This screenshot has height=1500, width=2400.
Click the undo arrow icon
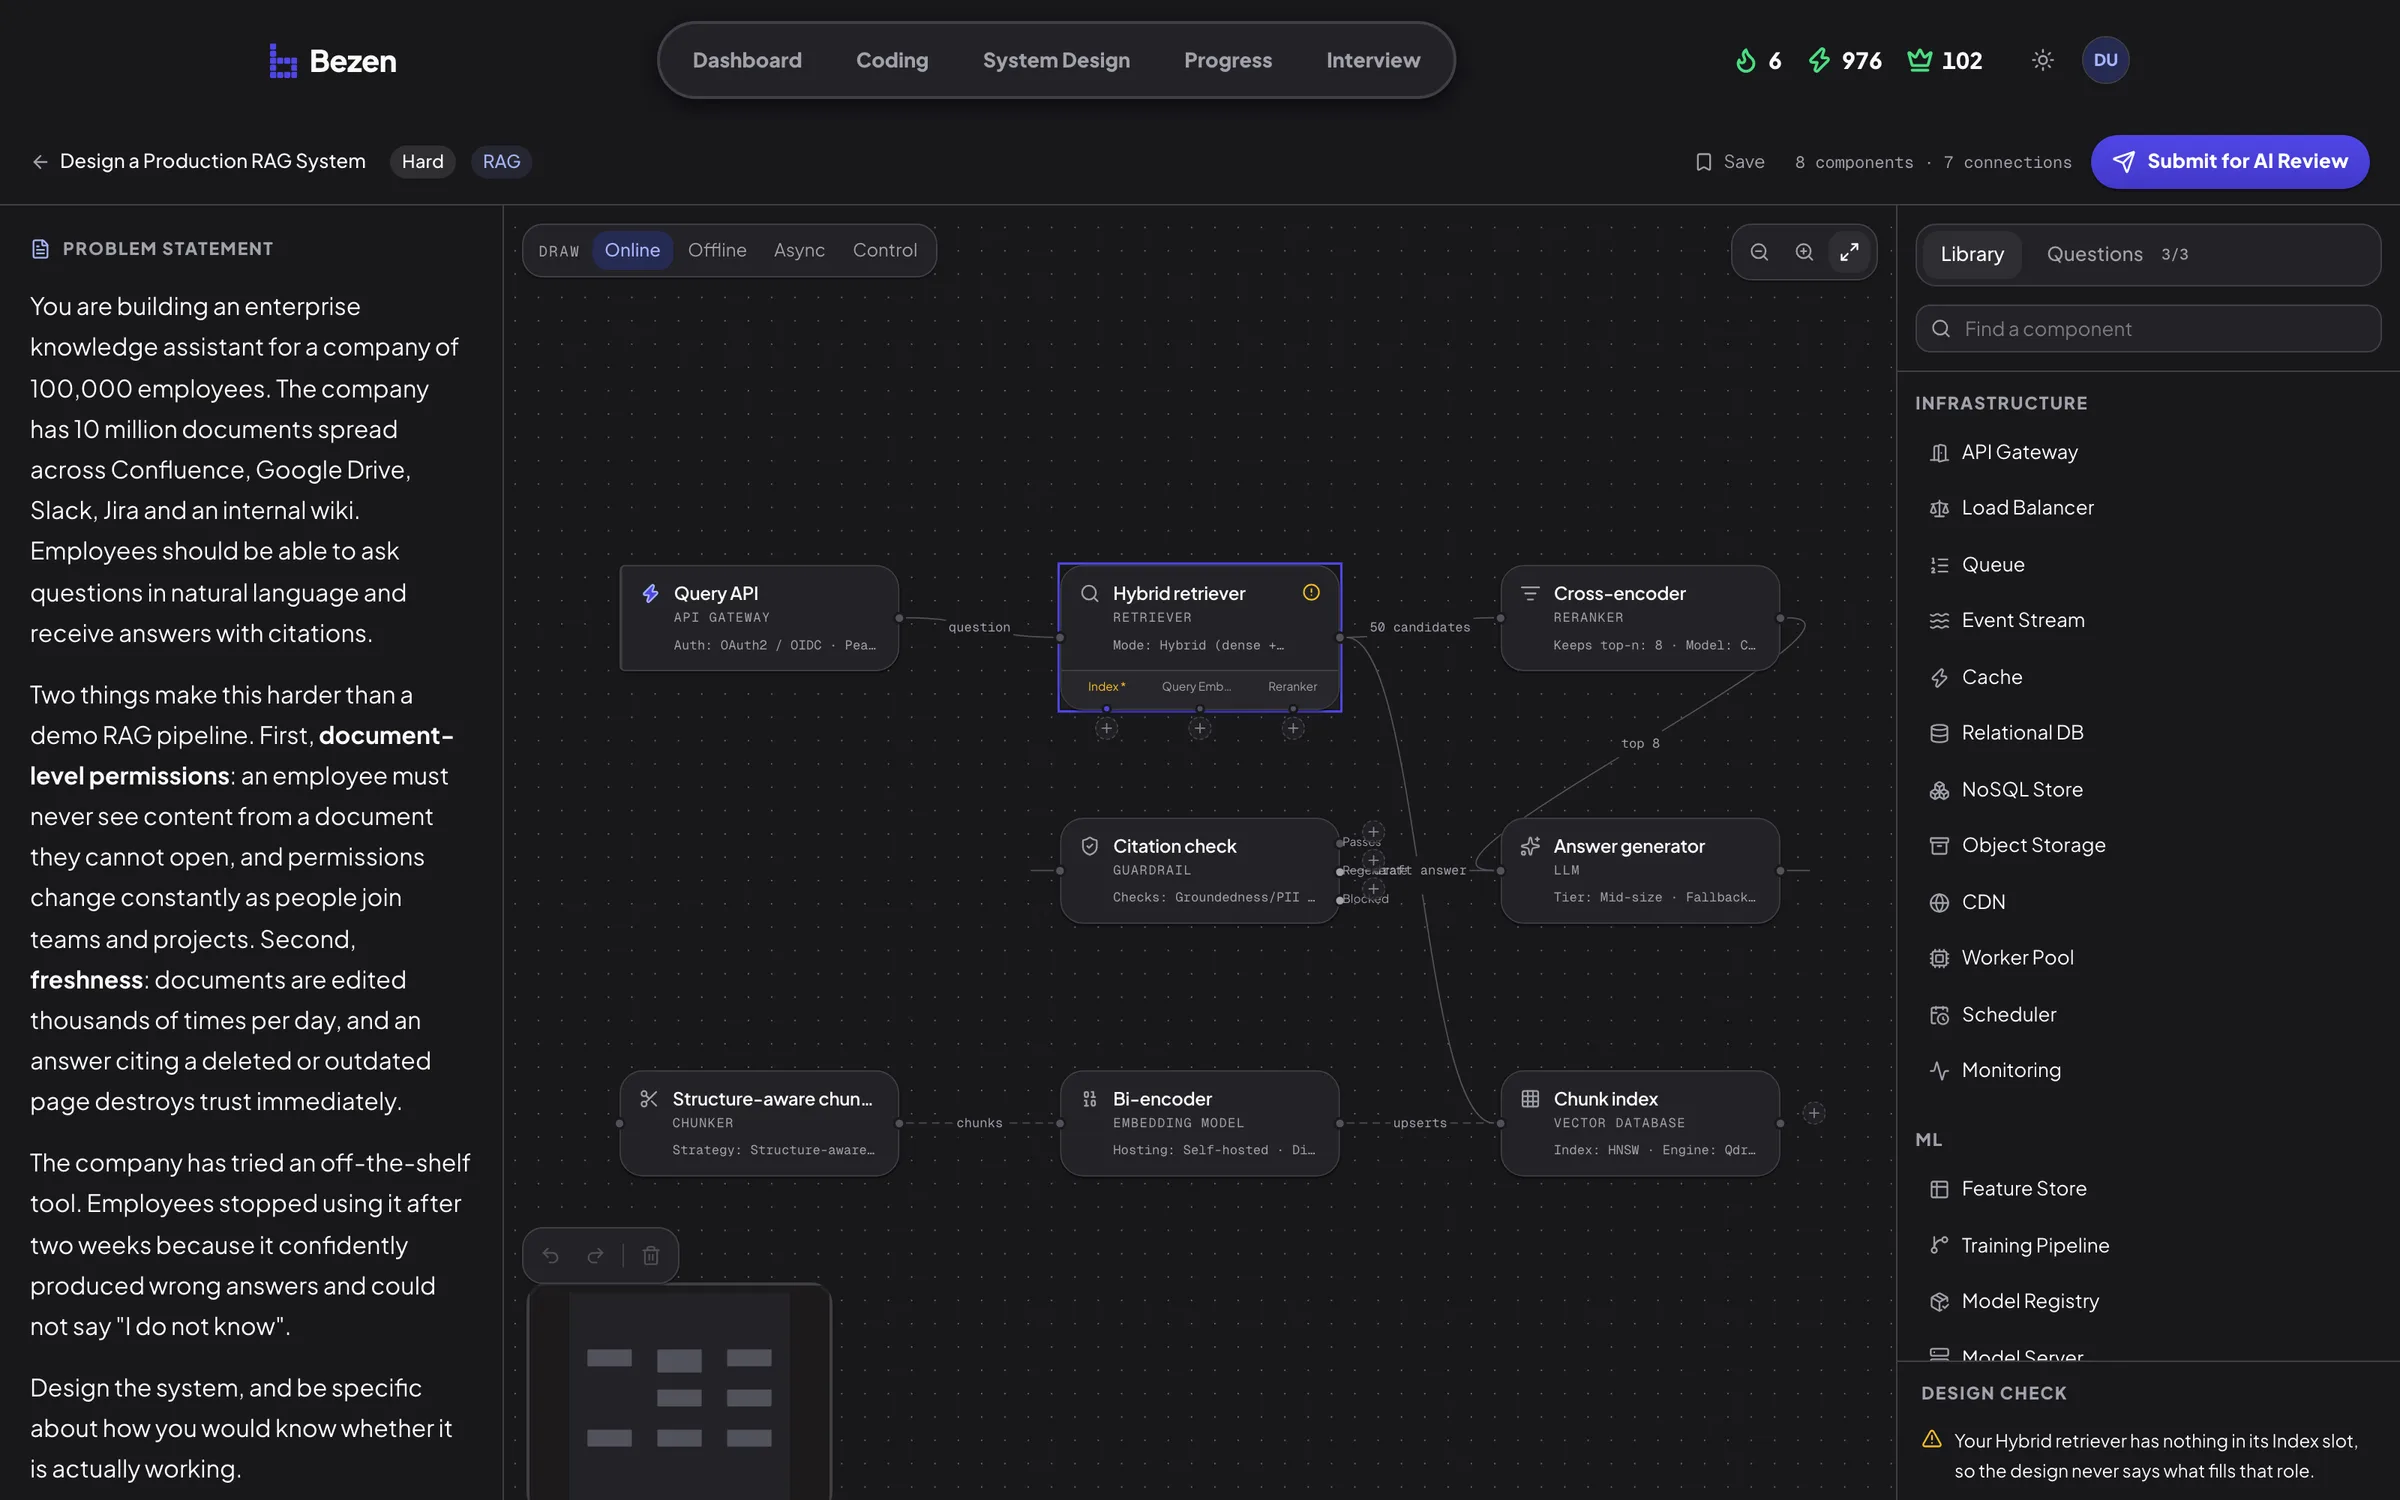(551, 1255)
